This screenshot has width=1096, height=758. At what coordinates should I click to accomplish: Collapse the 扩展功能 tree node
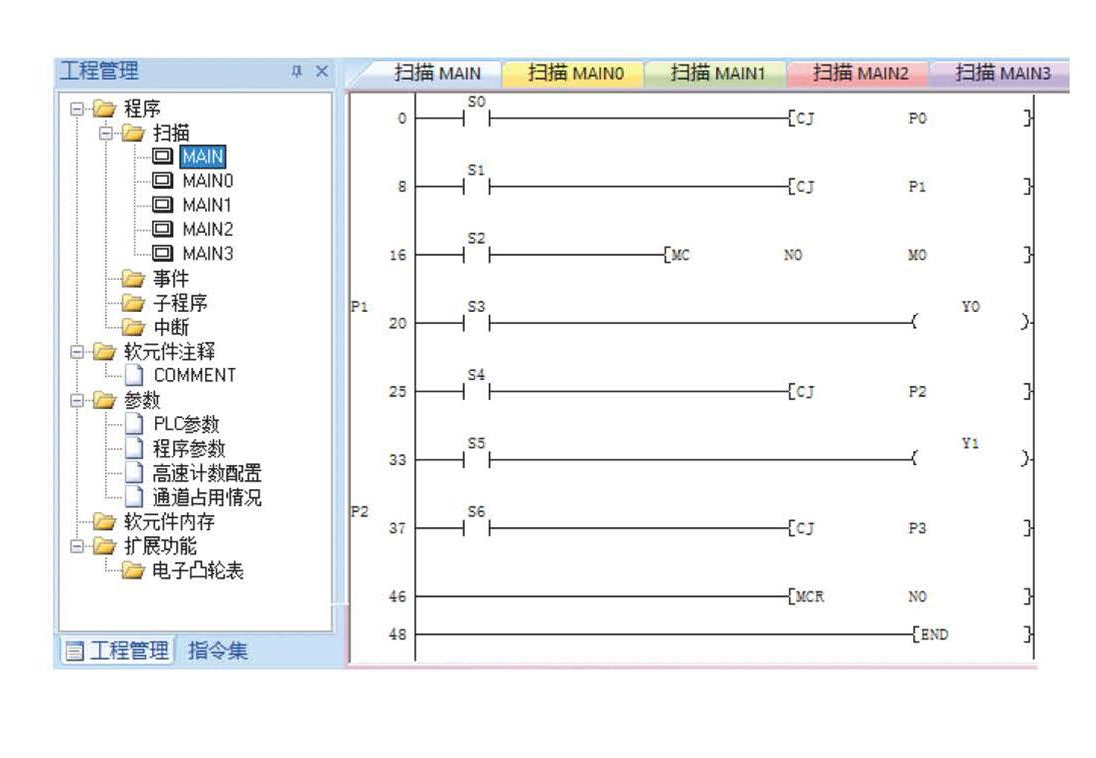[x=77, y=547]
